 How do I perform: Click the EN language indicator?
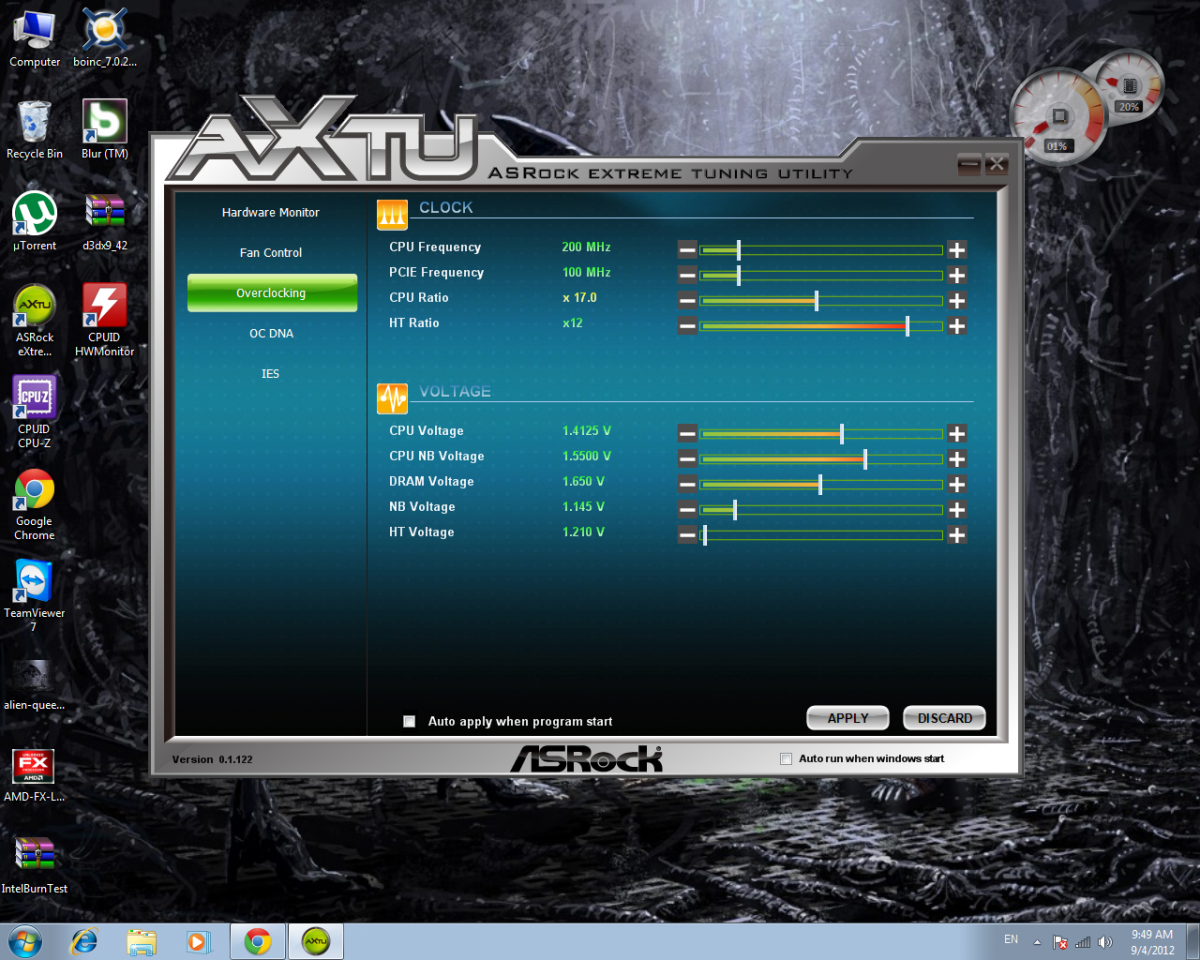pyautogui.click(x=1011, y=940)
